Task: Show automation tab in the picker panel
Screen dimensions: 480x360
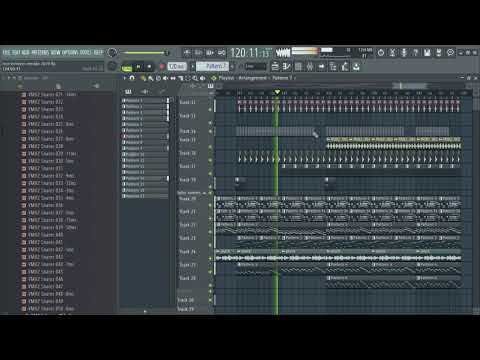Action: [162, 91]
